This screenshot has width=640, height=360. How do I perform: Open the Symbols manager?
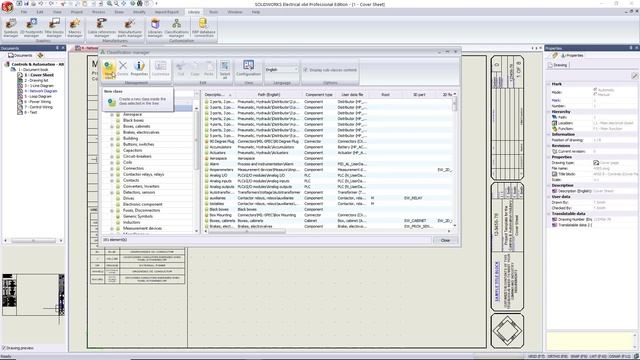[11, 28]
